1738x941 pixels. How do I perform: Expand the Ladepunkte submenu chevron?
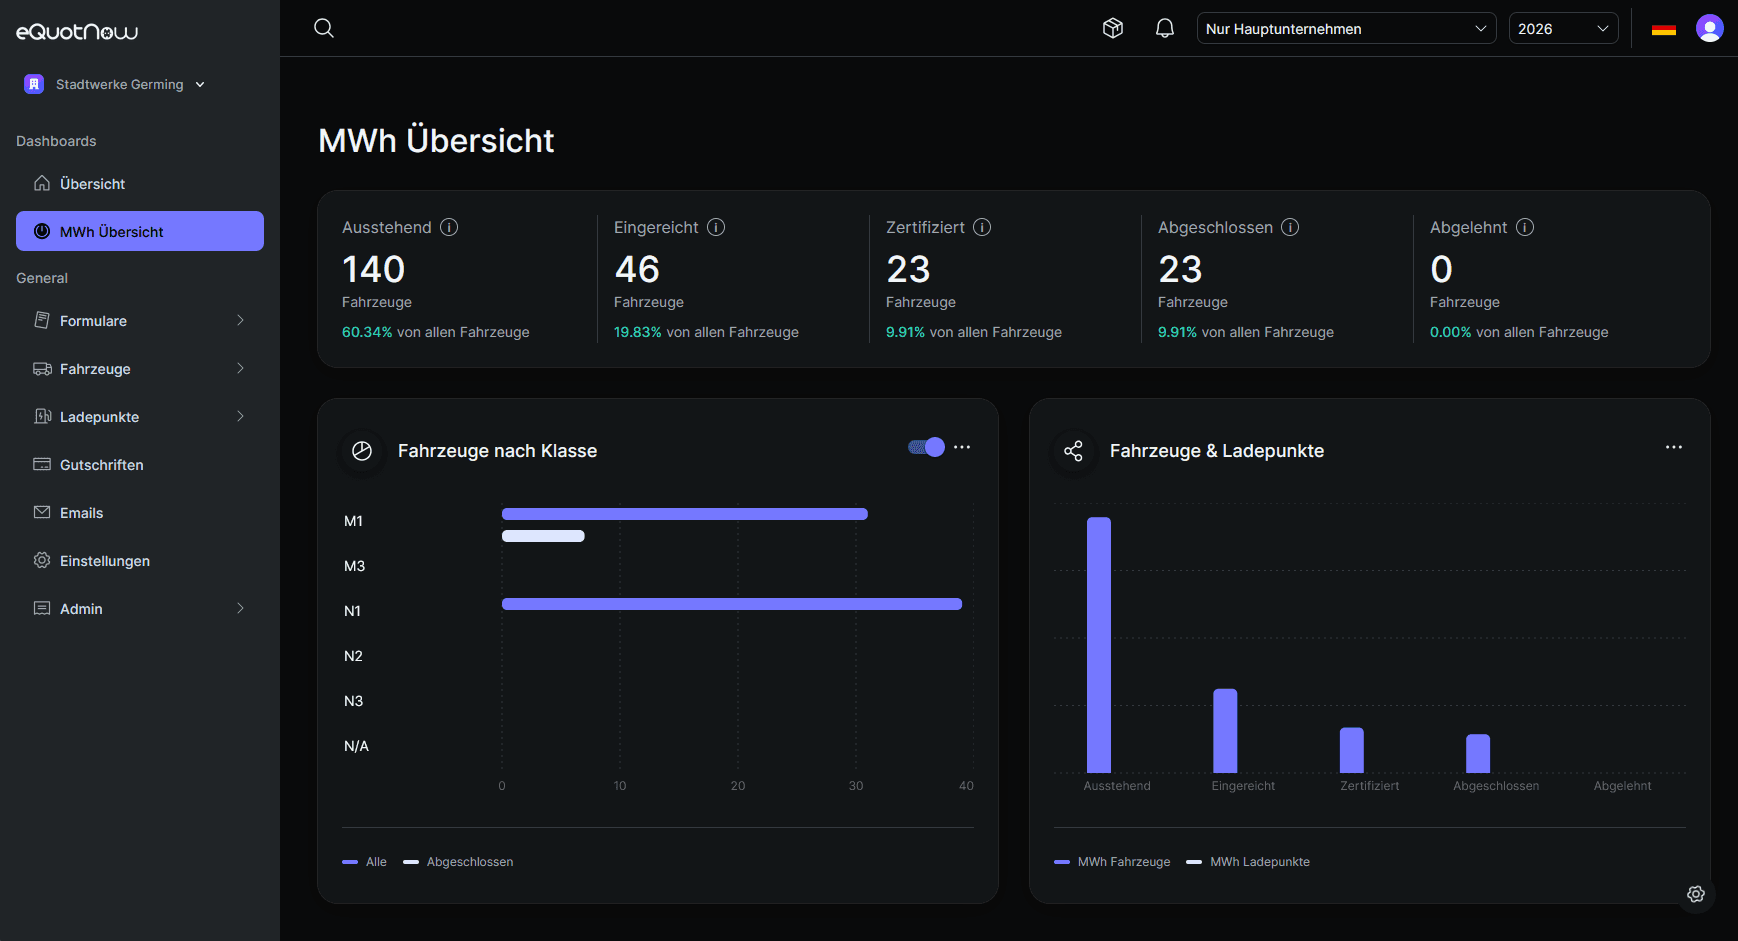240,416
